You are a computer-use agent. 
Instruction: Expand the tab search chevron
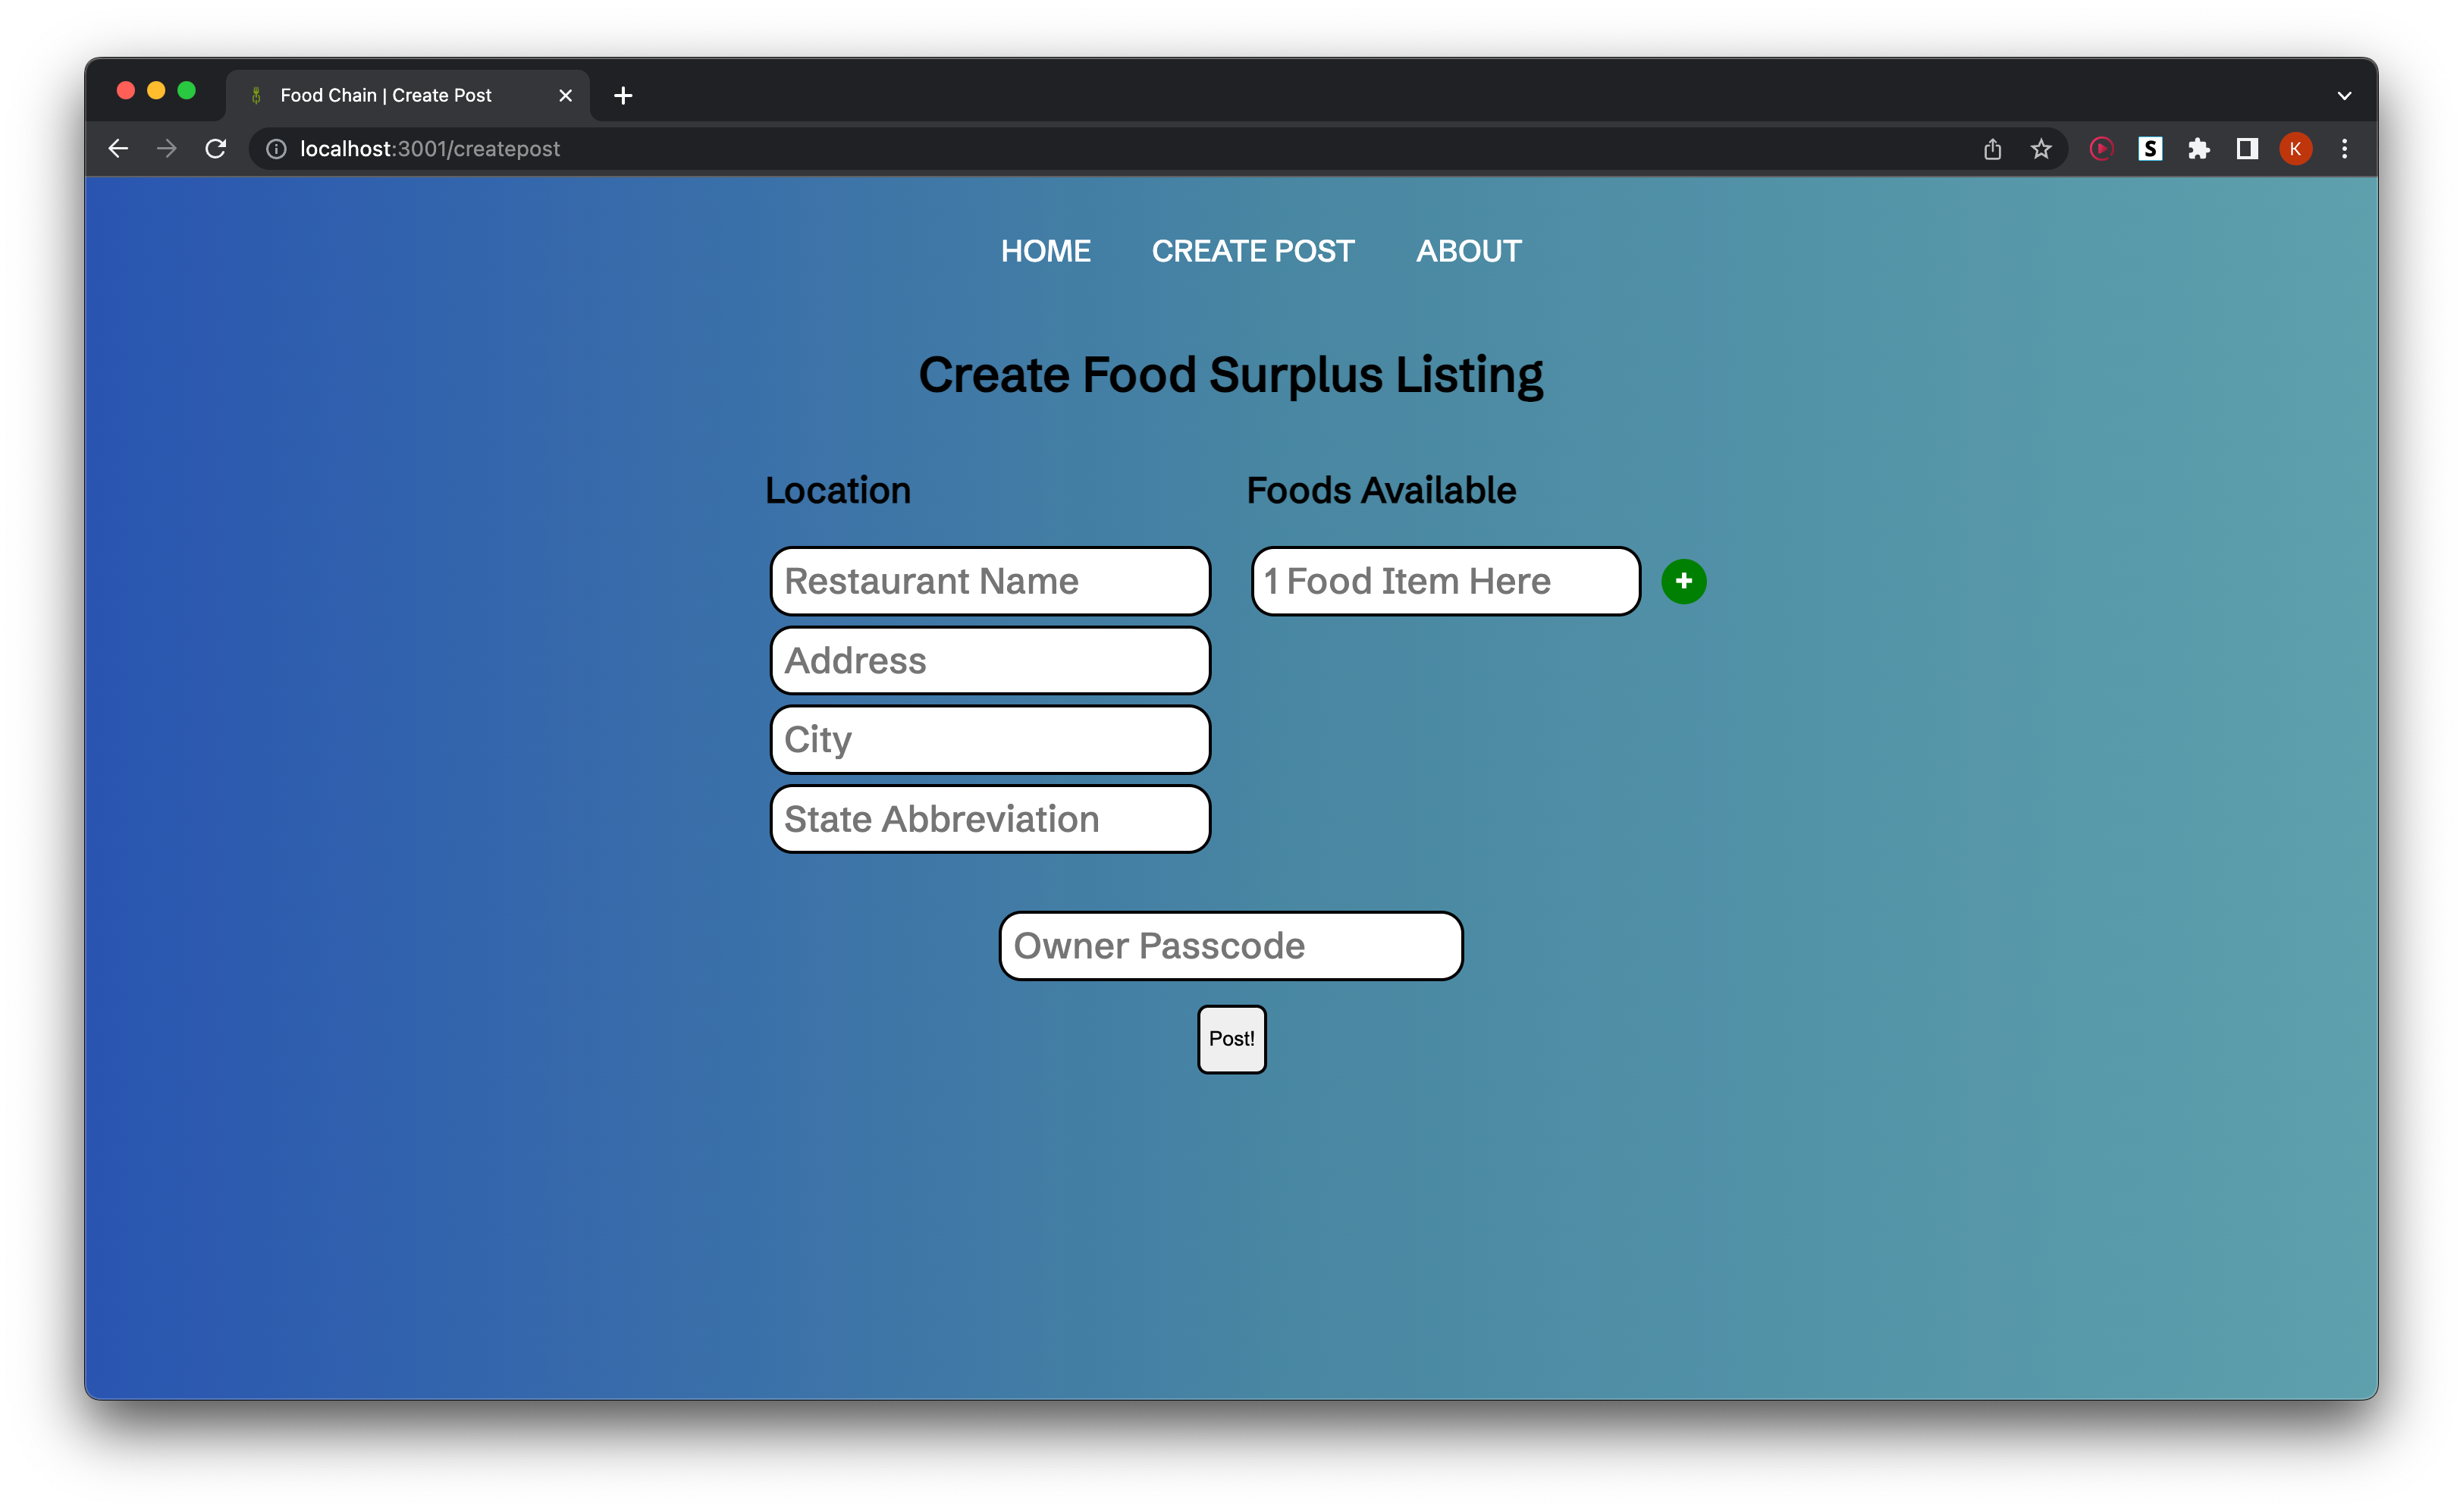pyautogui.click(x=2344, y=96)
